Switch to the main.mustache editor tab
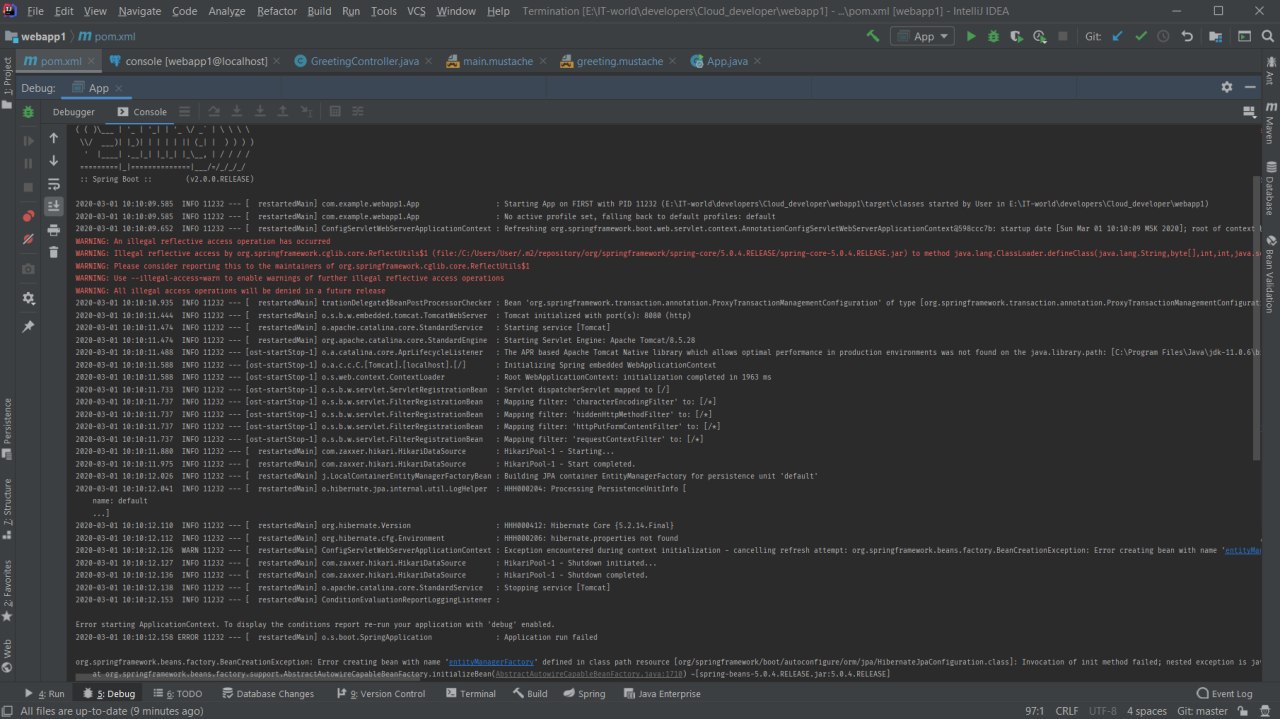The image size is (1280, 719). [x=497, y=61]
